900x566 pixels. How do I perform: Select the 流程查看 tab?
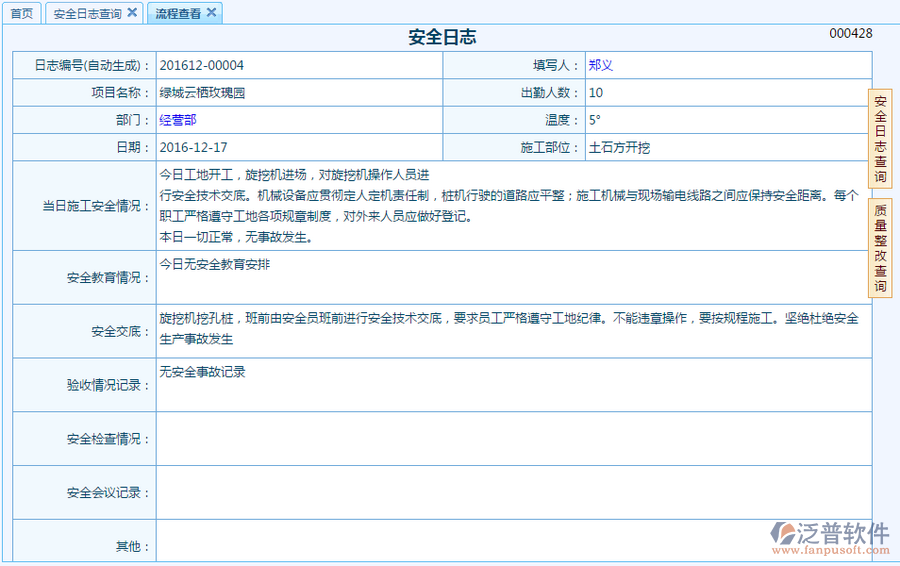[178, 14]
